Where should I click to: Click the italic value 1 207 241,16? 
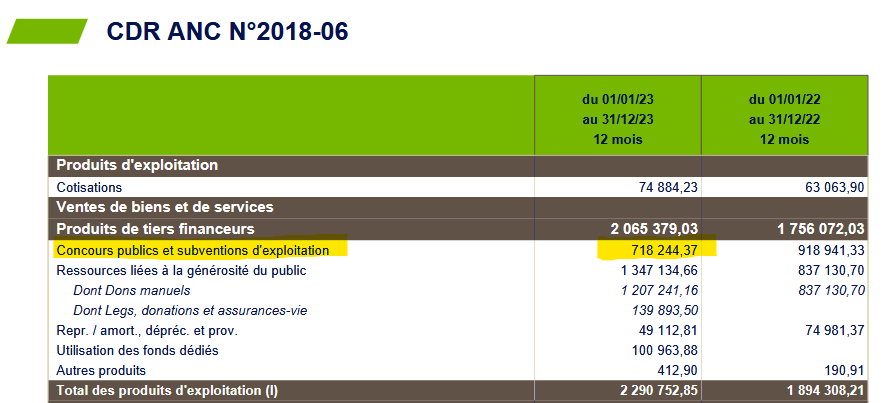click(x=659, y=291)
